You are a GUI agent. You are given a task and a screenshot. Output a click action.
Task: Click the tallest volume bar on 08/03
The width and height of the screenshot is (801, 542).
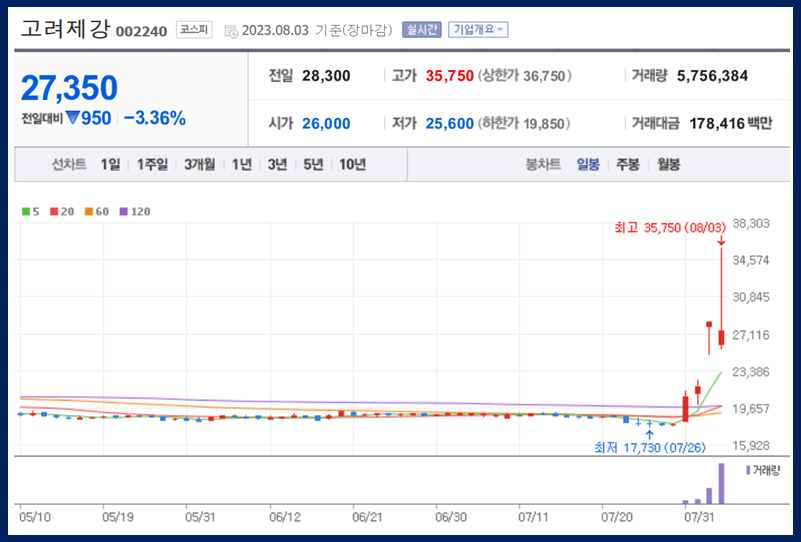(x=721, y=483)
